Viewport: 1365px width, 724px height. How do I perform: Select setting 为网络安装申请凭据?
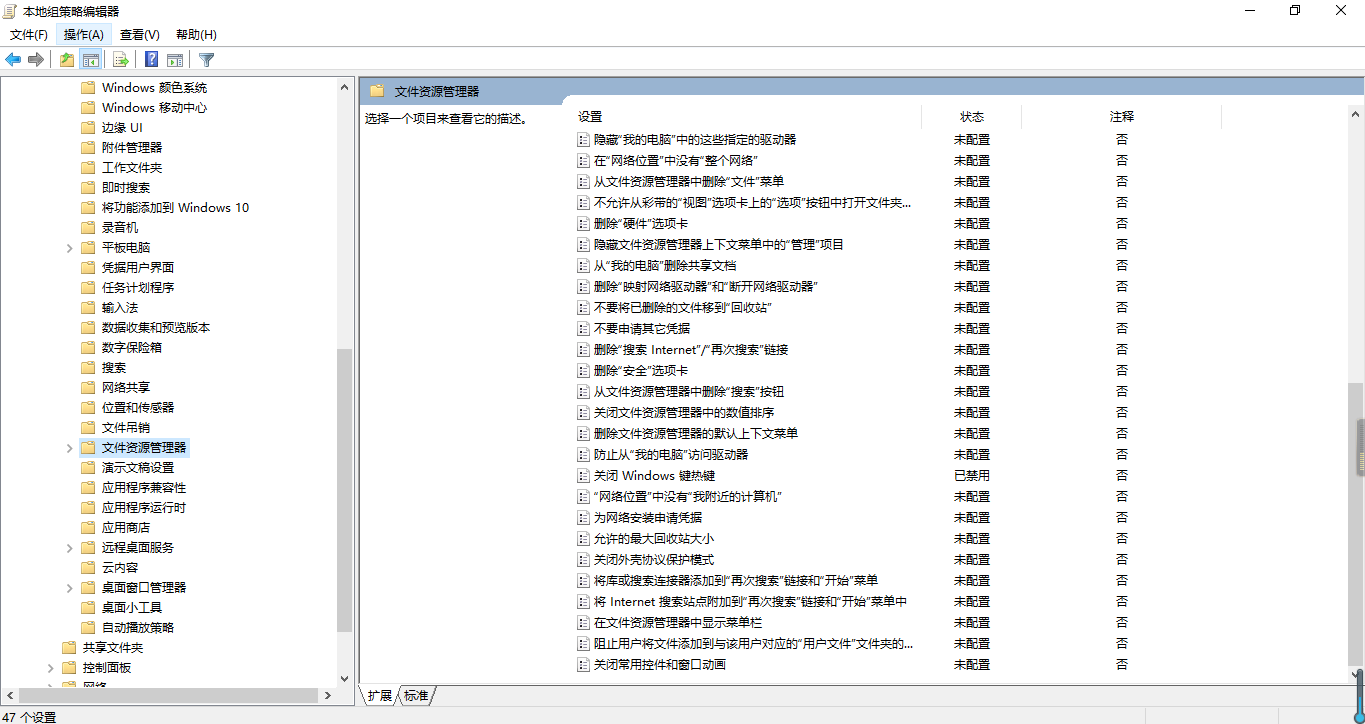coord(648,518)
